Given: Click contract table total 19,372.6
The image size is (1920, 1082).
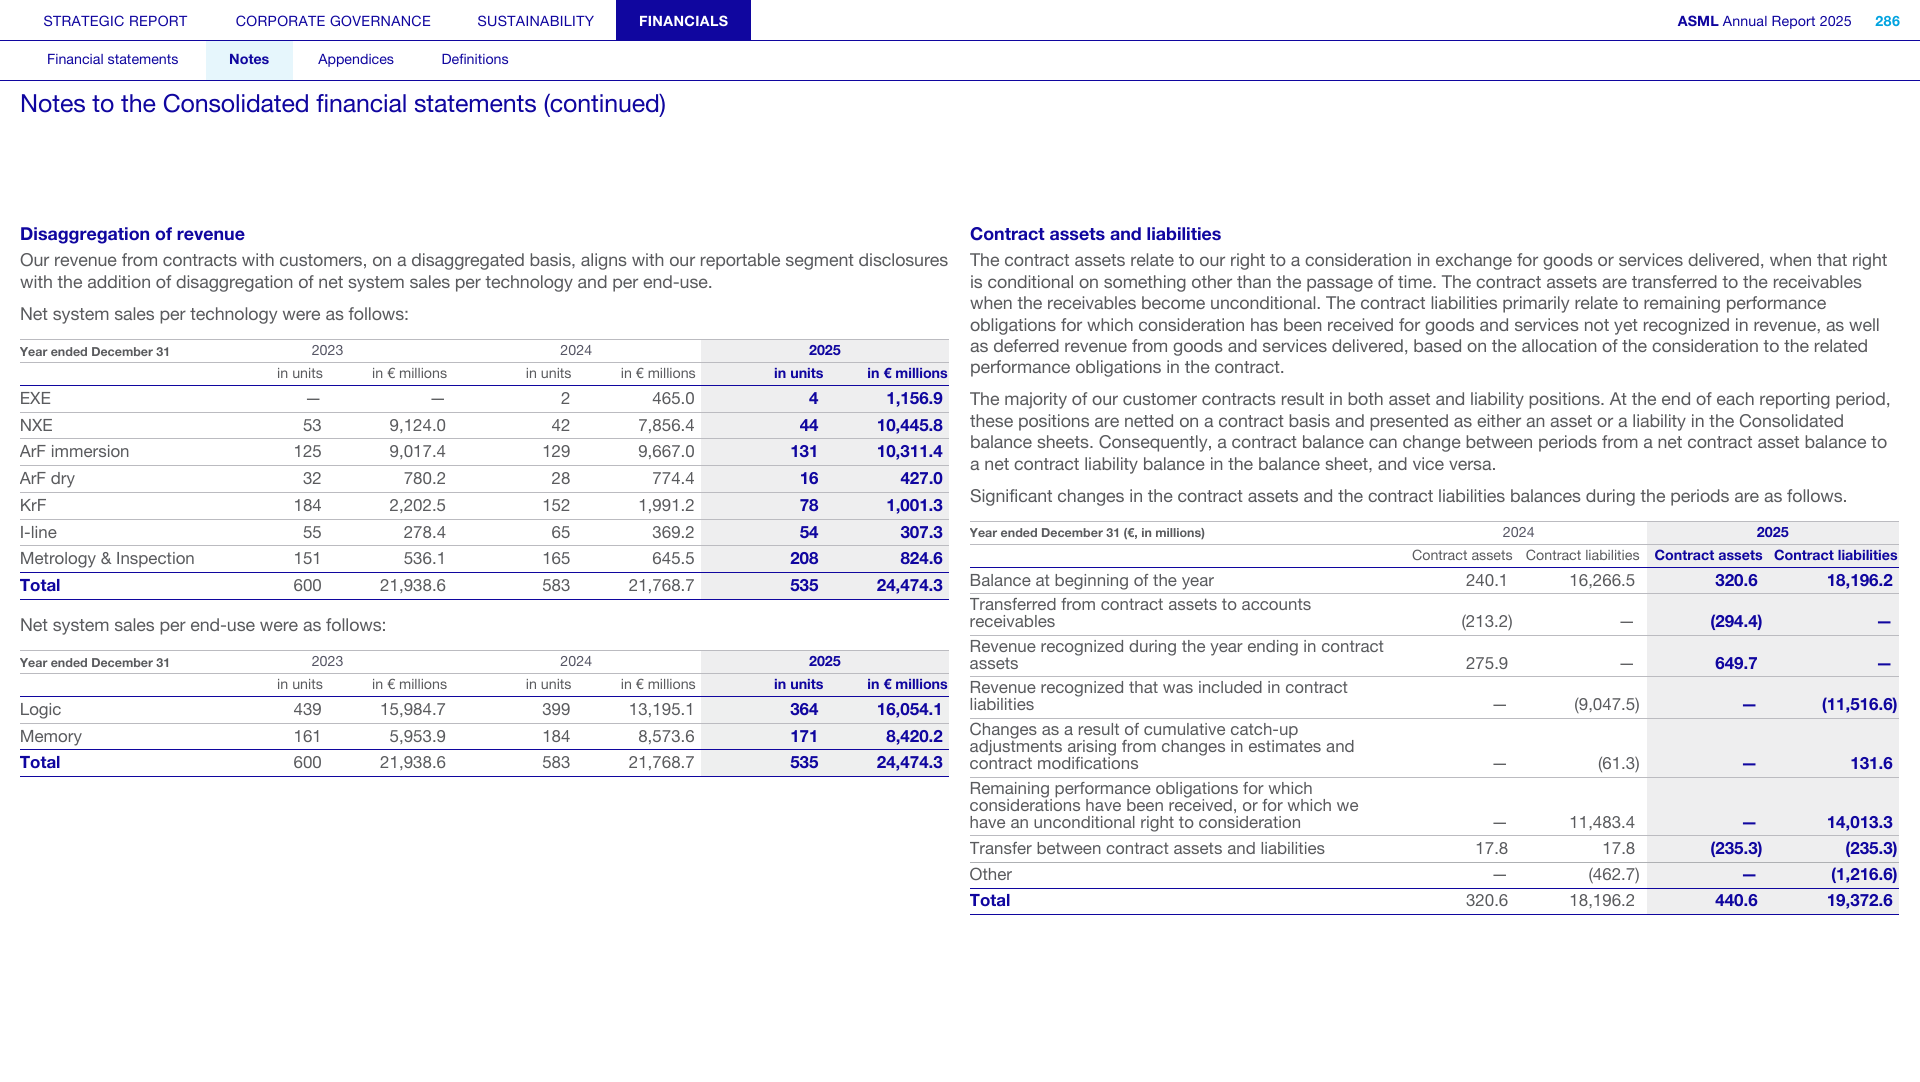Looking at the screenshot, I should [1859, 901].
